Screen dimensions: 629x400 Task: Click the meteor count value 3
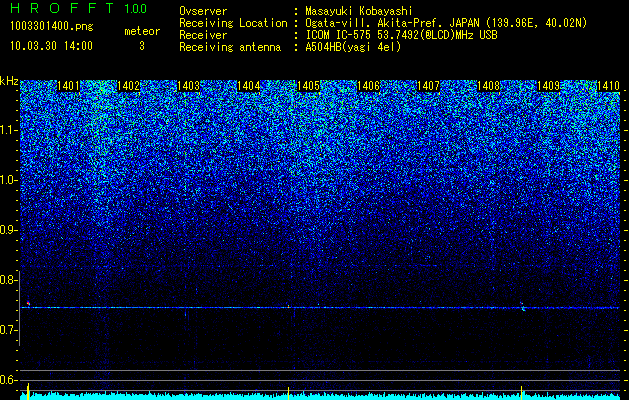pyautogui.click(x=142, y=46)
